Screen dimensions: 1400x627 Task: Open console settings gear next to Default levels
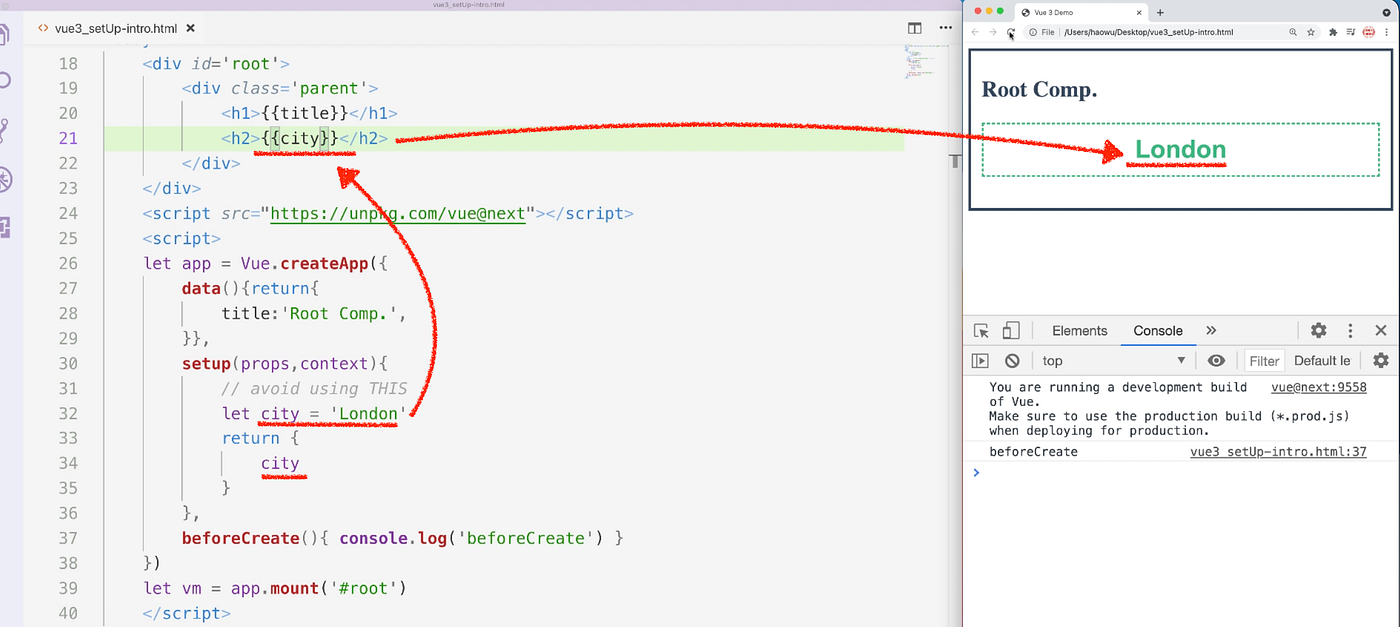1381,360
